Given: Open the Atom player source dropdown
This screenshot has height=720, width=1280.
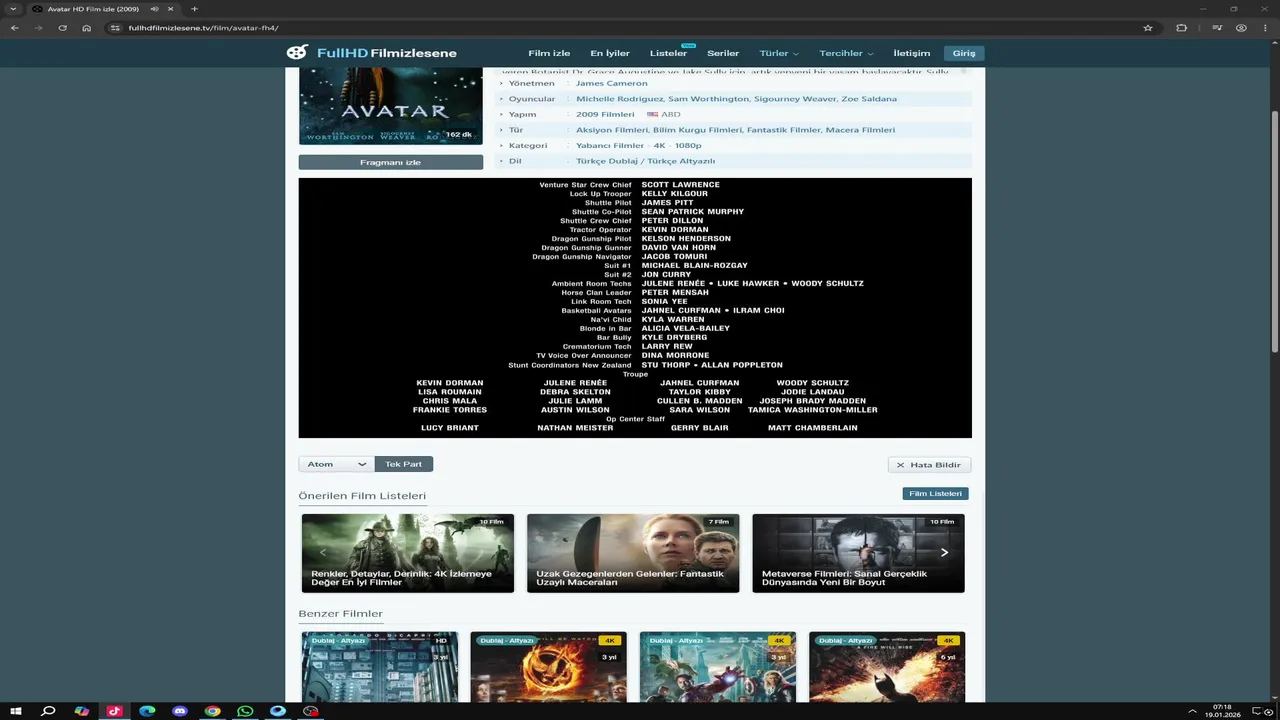Looking at the screenshot, I should (336, 464).
